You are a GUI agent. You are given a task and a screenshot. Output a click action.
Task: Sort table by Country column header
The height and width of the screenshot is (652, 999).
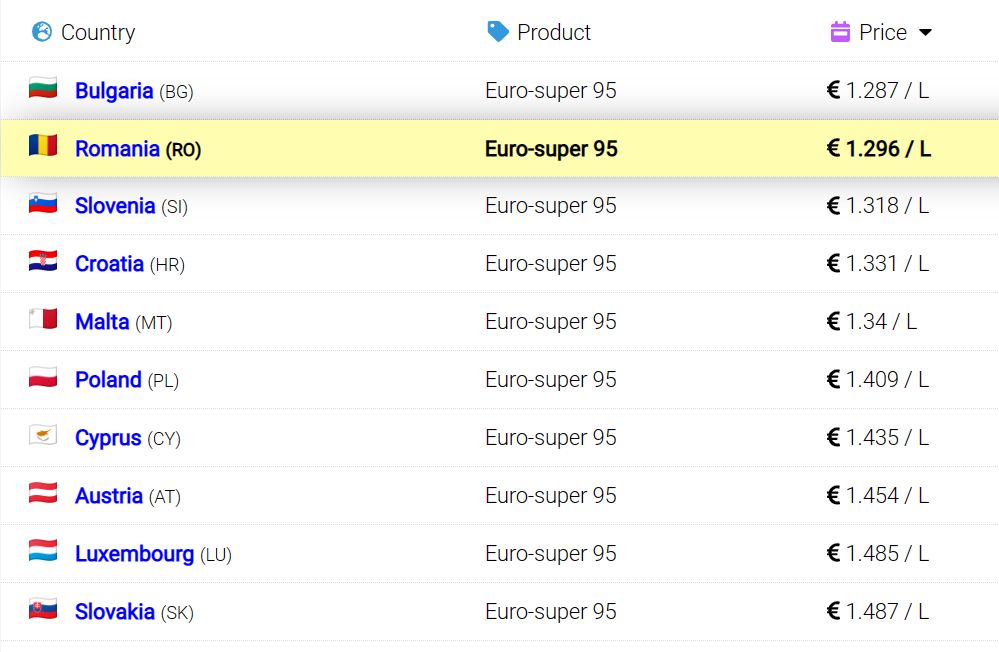click(x=98, y=32)
